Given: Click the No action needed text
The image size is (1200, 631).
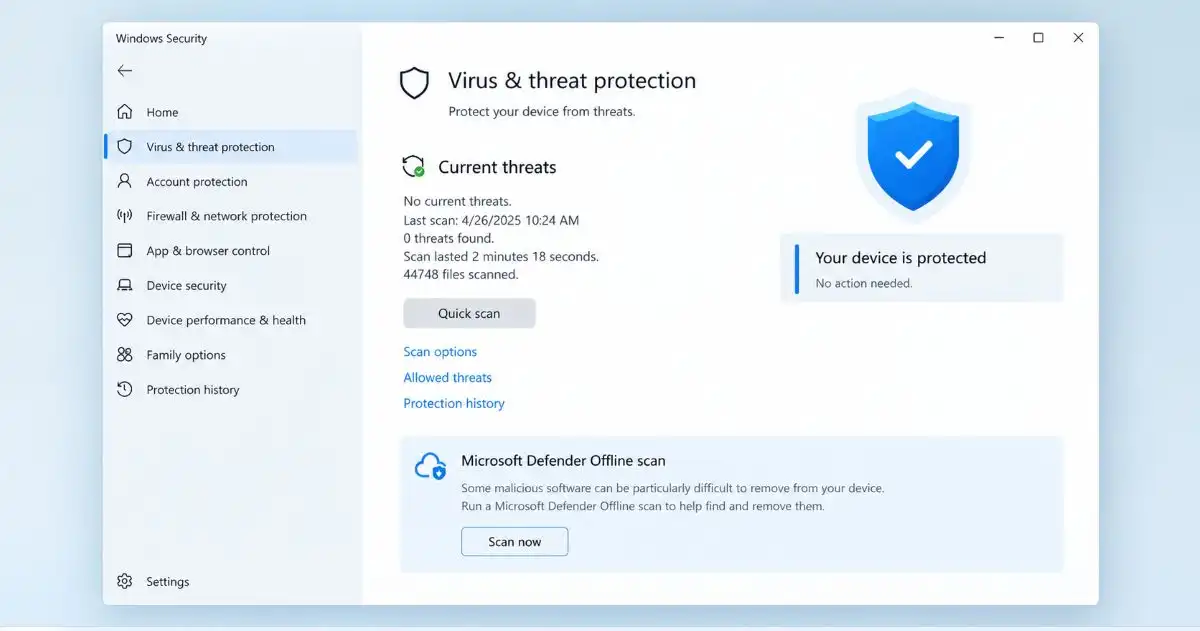Looking at the screenshot, I should [864, 284].
